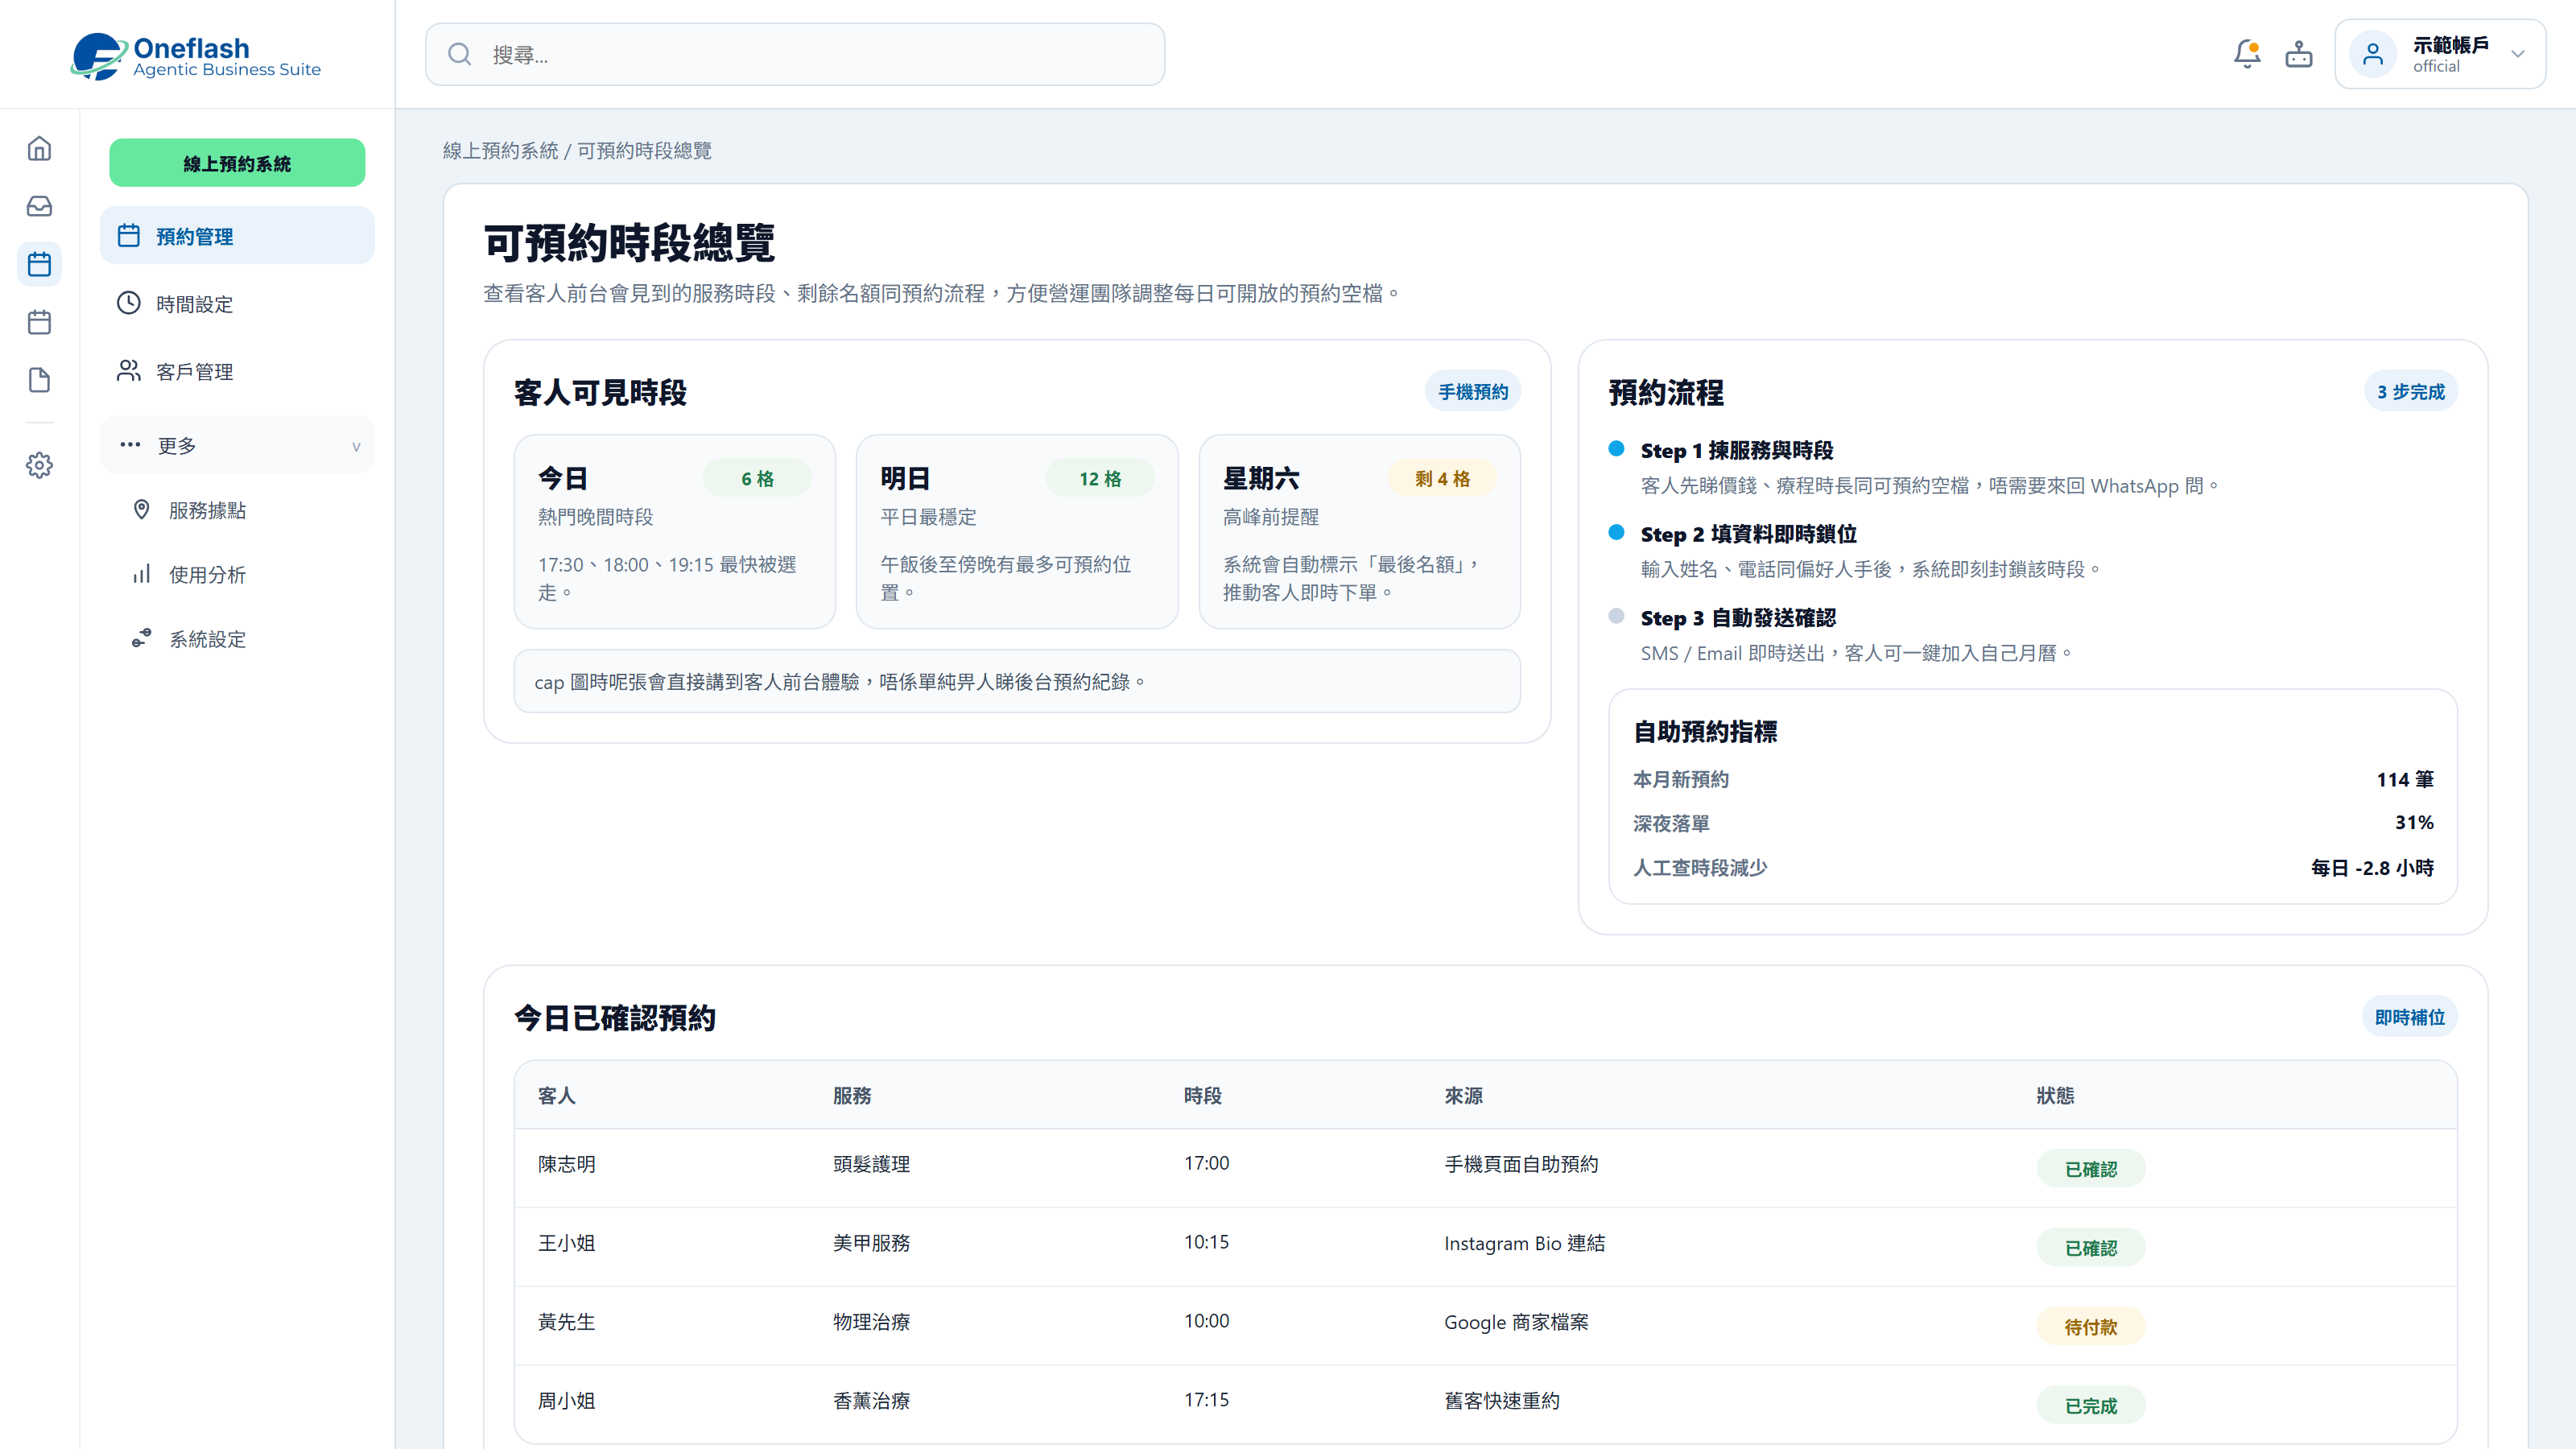Click the 來源 column header
Viewport: 2576px width, 1449px height.
(1463, 1095)
